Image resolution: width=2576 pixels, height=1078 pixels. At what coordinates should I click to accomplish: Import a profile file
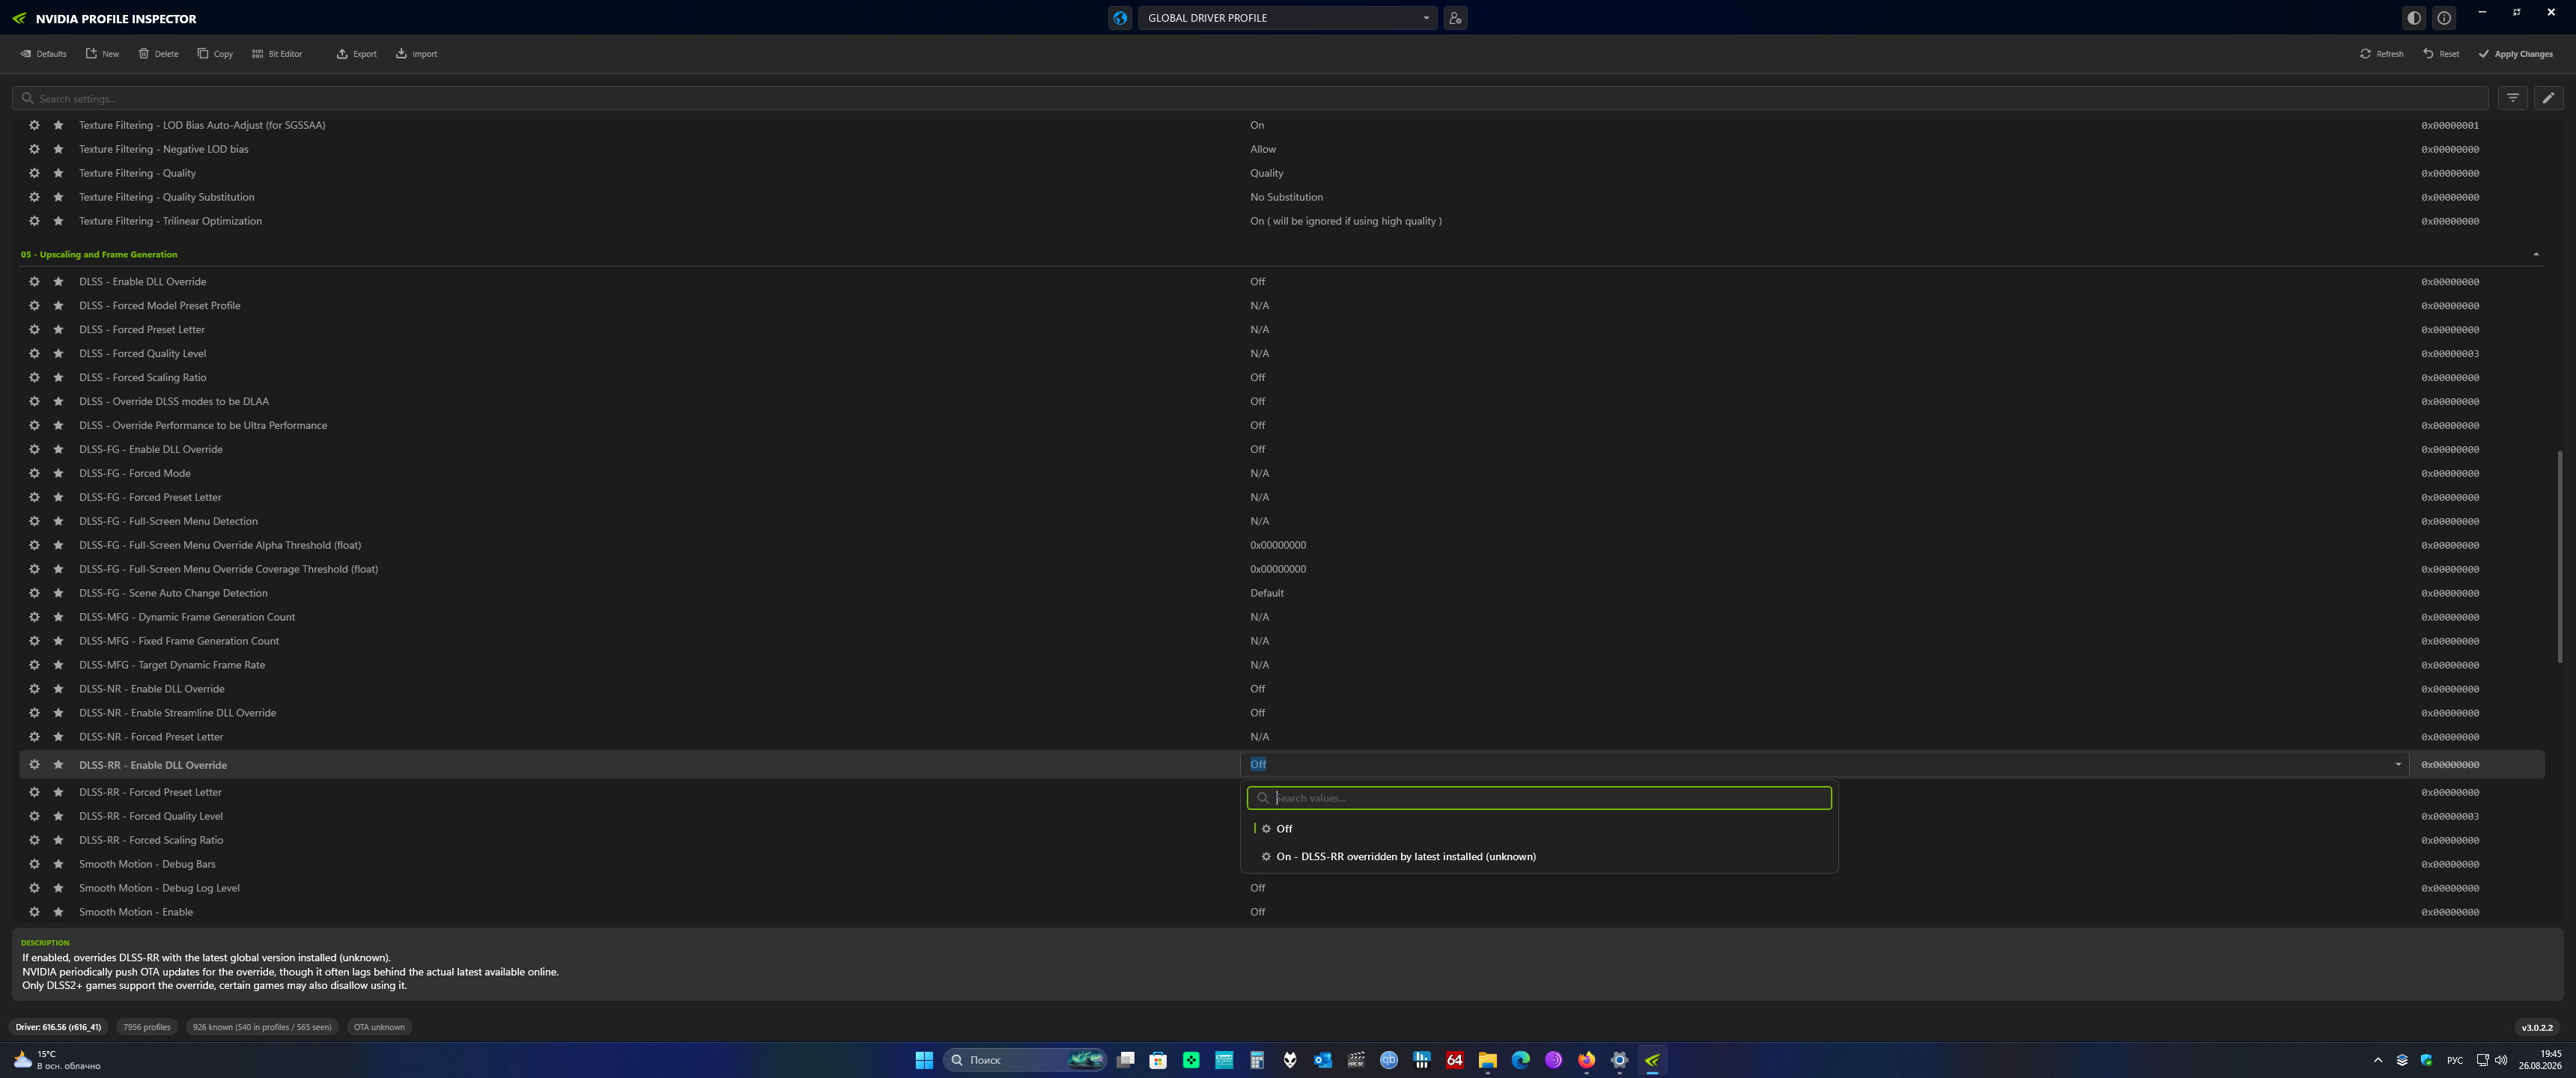[416, 54]
